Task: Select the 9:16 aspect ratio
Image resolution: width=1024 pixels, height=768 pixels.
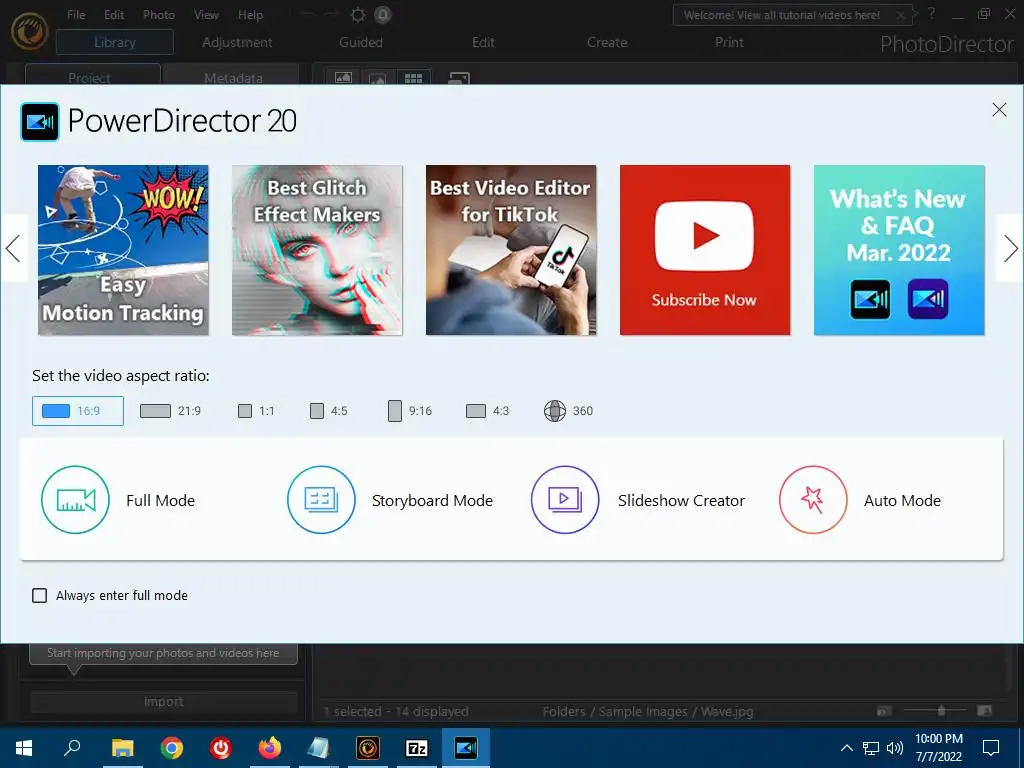Action: point(409,411)
